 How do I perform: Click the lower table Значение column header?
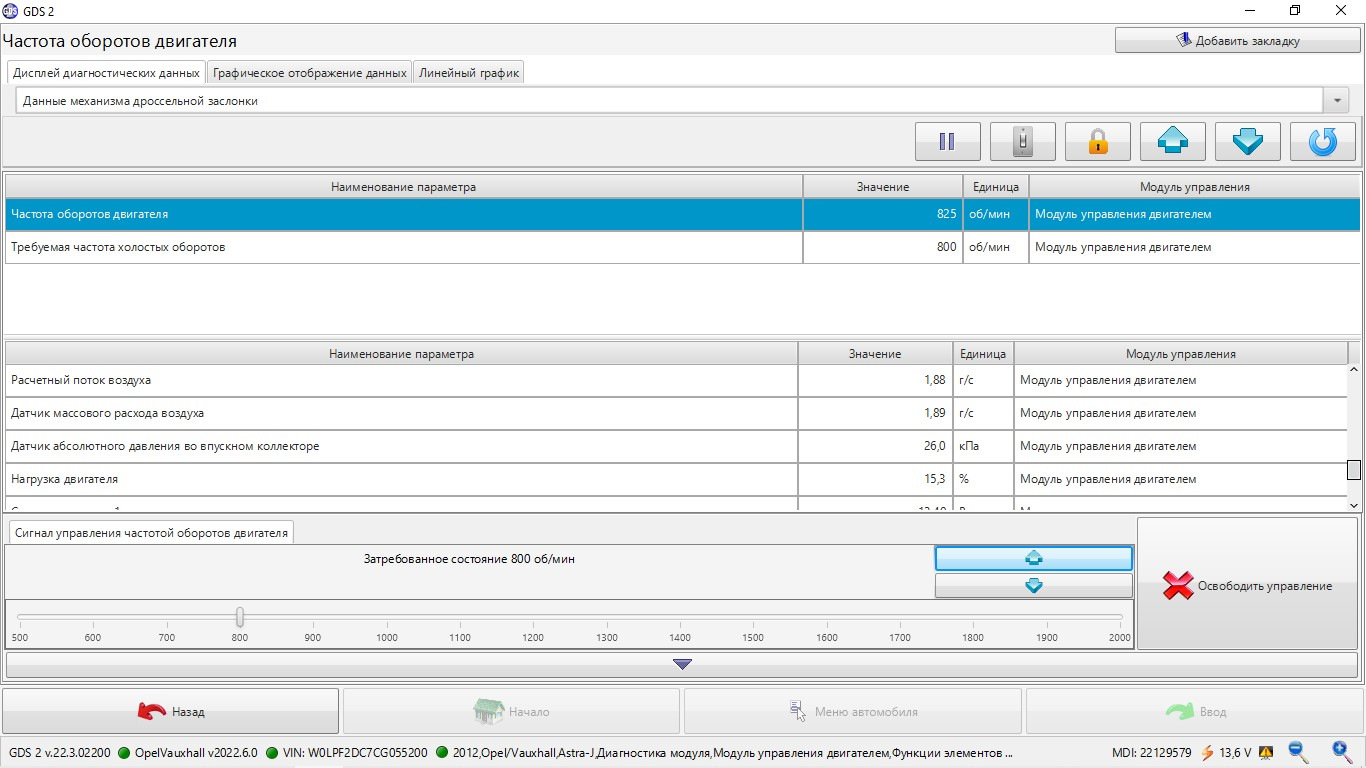(876, 354)
